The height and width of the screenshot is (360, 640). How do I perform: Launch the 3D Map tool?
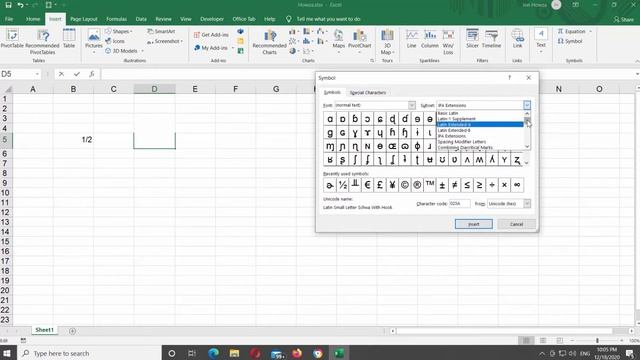pyautogui.click(x=387, y=42)
